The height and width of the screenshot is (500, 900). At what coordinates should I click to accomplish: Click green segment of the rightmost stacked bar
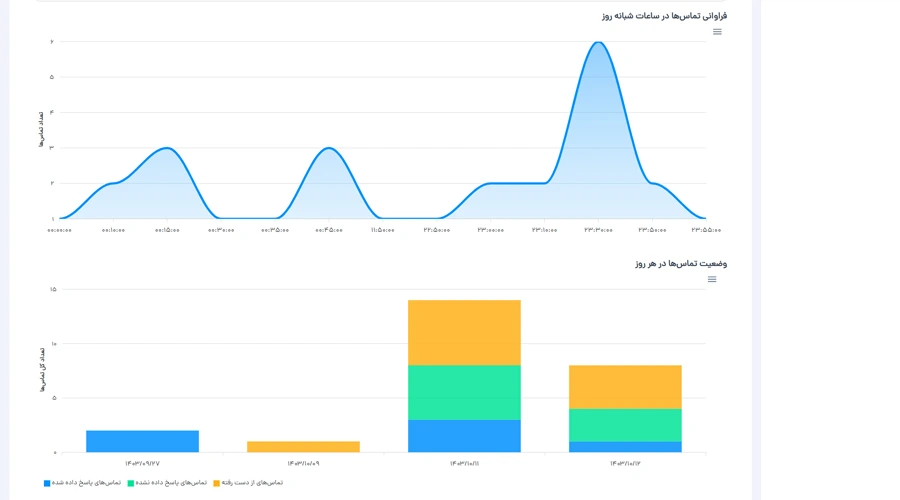(x=625, y=425)
